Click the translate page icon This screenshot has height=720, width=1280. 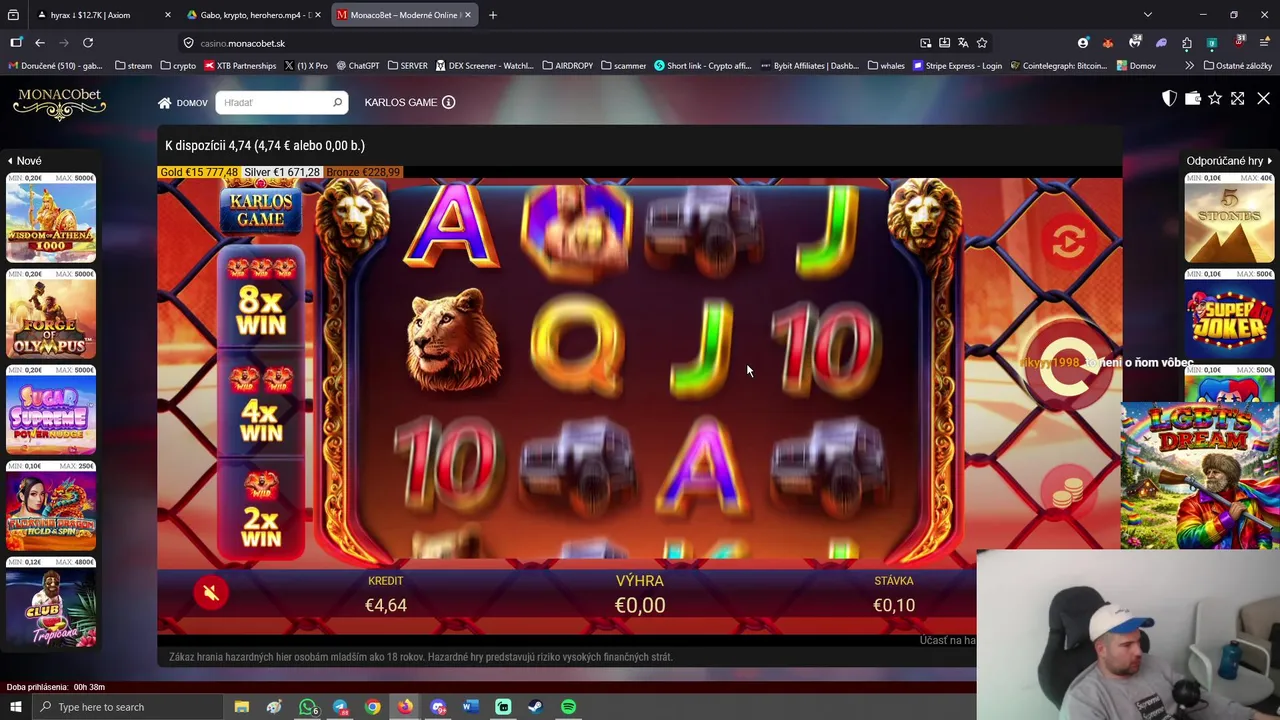(963, 43)
